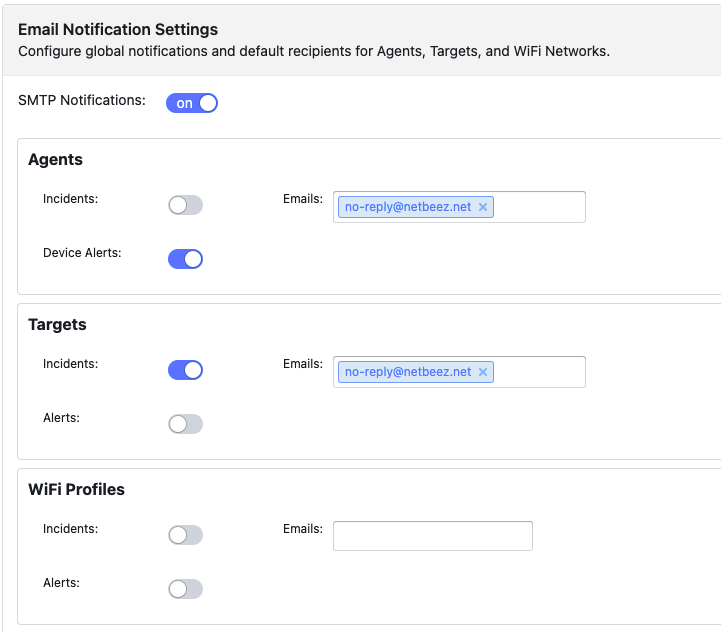Remove the Agents no-reply@netbeez.net email tag

[x=483, y=207]
